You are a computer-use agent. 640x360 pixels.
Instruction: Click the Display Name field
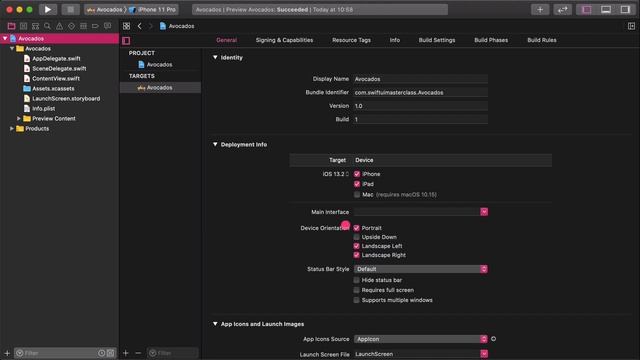[x=421, y=79]
